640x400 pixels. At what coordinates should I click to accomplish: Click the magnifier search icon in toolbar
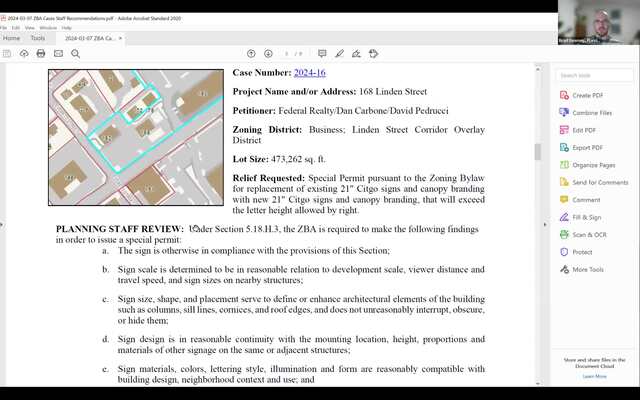click(x=77, y=53)
